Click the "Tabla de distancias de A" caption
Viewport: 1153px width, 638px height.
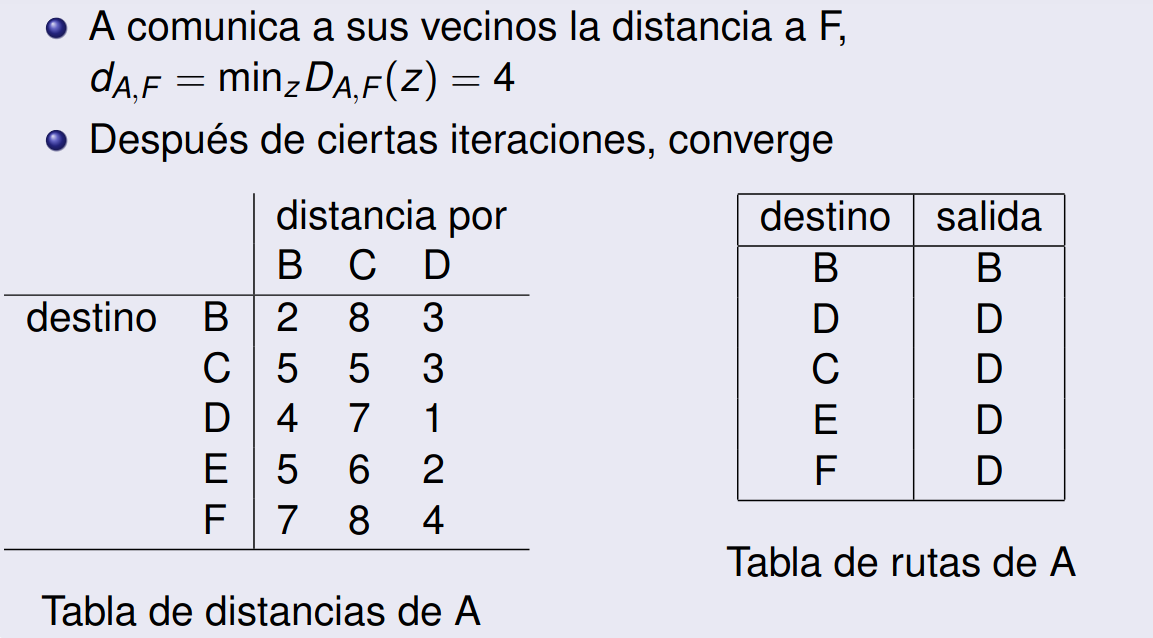click(260, 609)
